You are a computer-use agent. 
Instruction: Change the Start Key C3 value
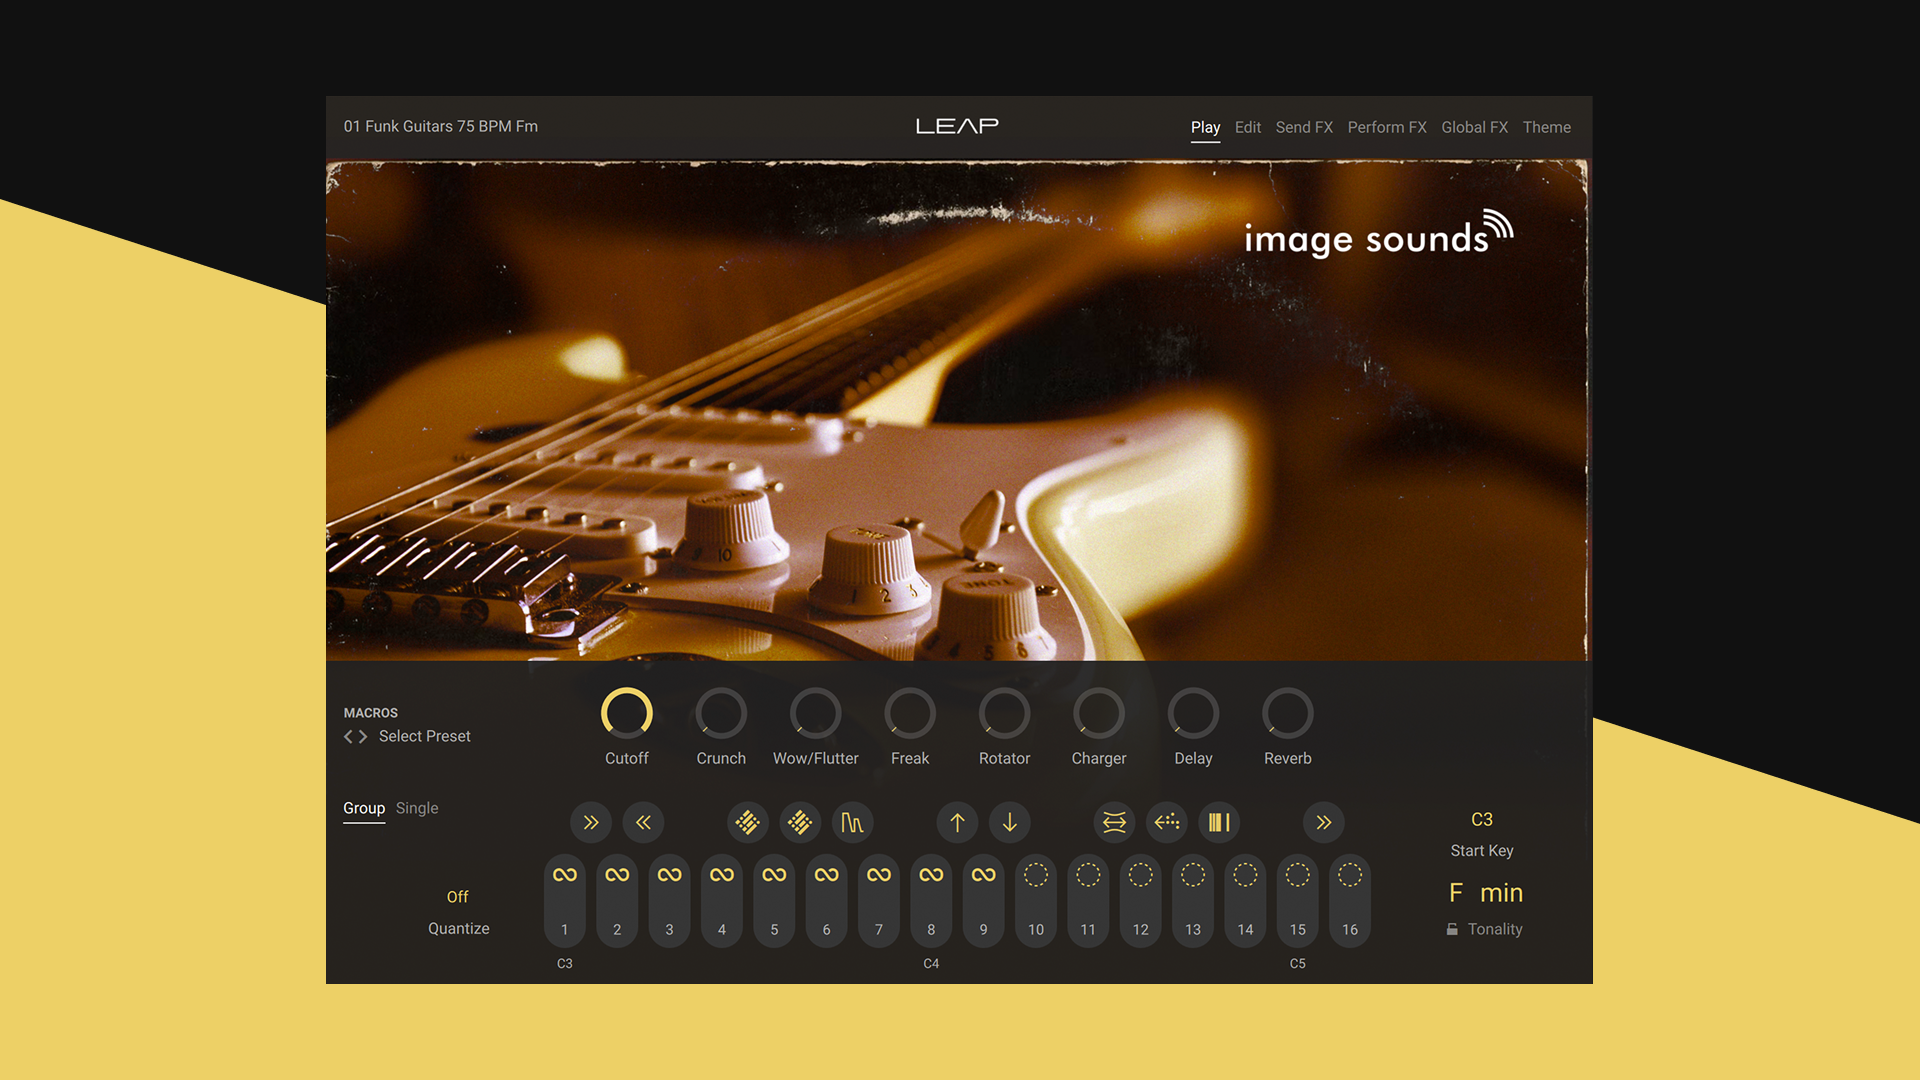click(x=1482, y=819)
